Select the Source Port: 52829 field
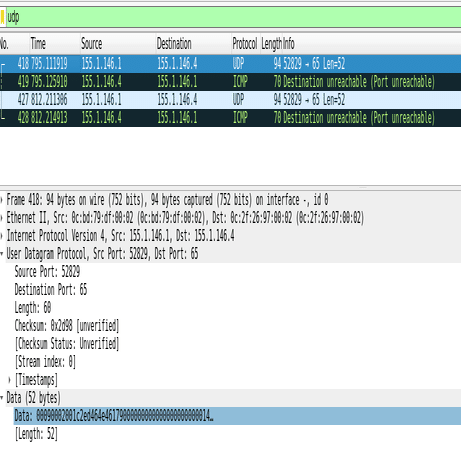Screen dimensions: 461x461 click(47, 272)
